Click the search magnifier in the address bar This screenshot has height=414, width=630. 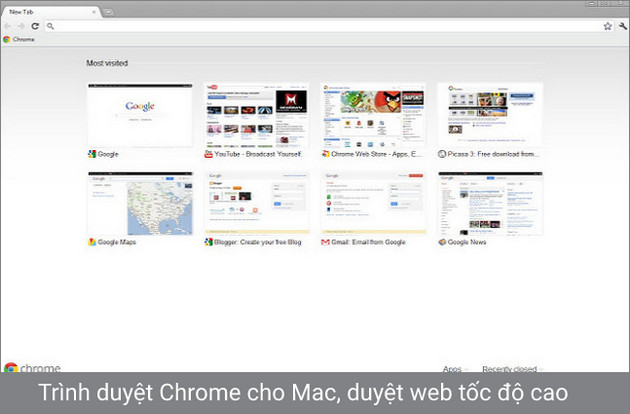coord(50,26)
